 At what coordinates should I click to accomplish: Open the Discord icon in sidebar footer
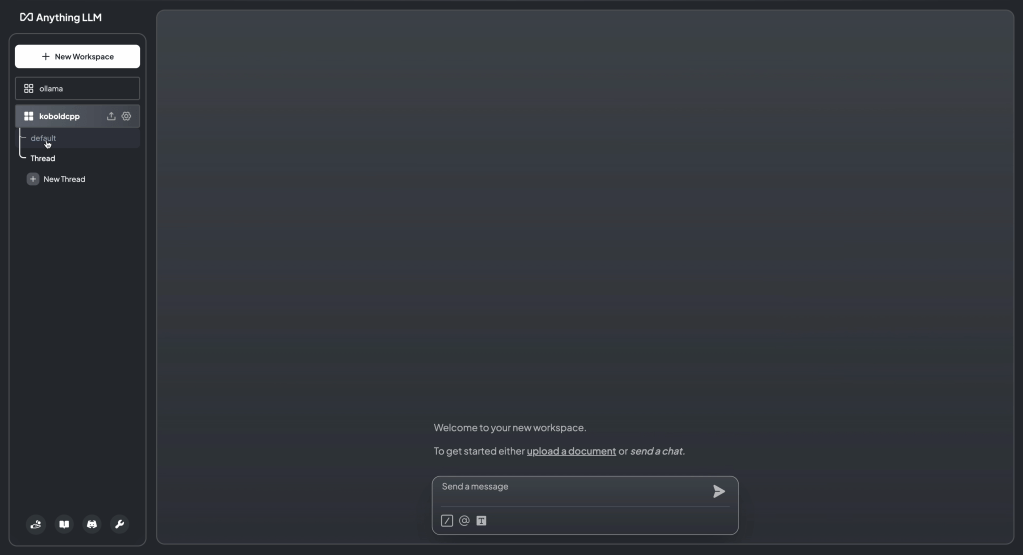click(92, 524)
